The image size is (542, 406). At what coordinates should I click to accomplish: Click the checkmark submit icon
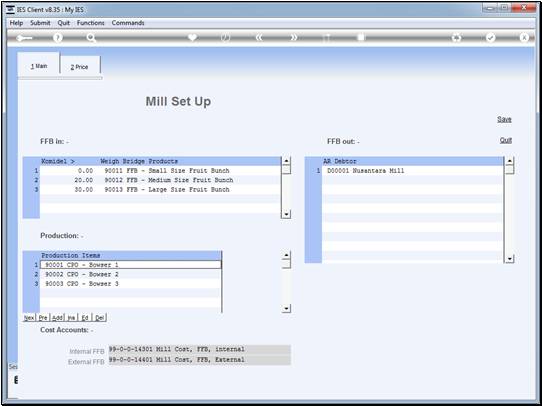490,38
